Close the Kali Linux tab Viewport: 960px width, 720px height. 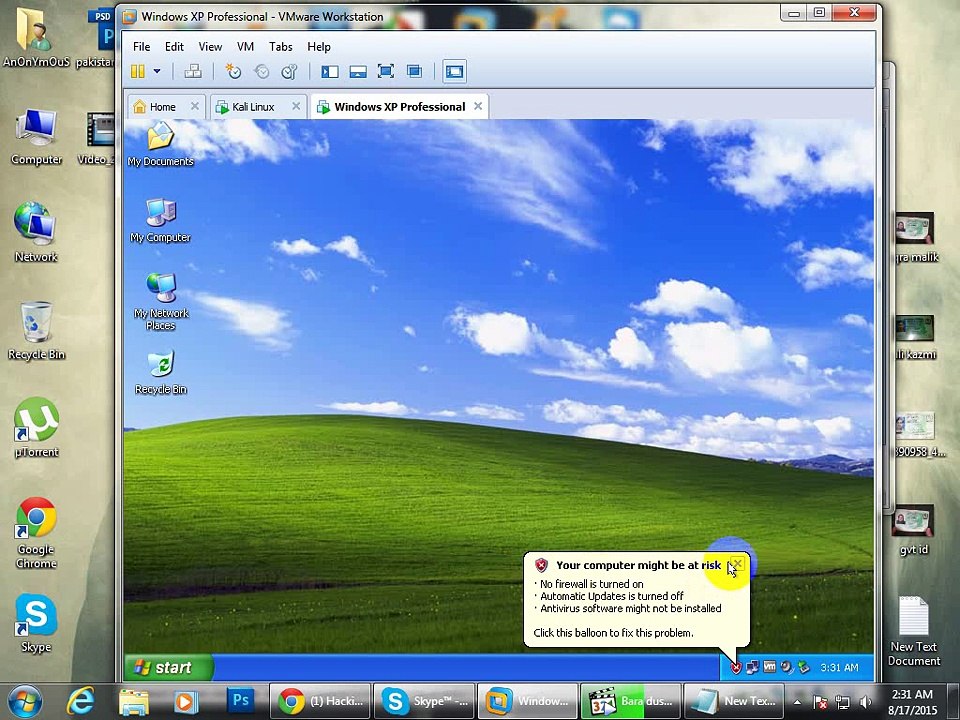point(296,106)
